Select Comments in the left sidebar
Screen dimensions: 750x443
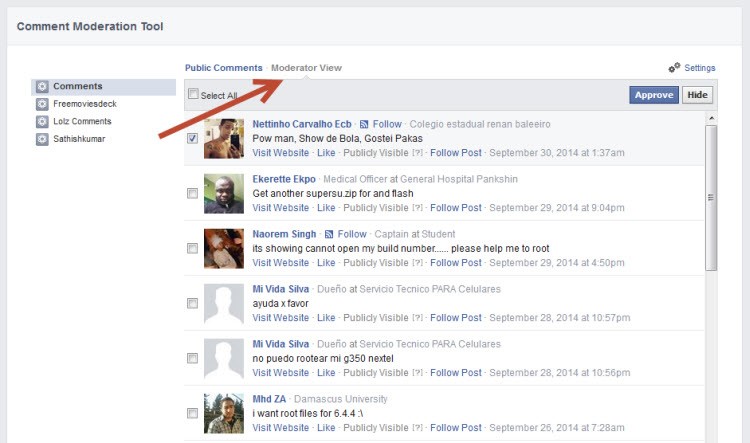point(103,87)
